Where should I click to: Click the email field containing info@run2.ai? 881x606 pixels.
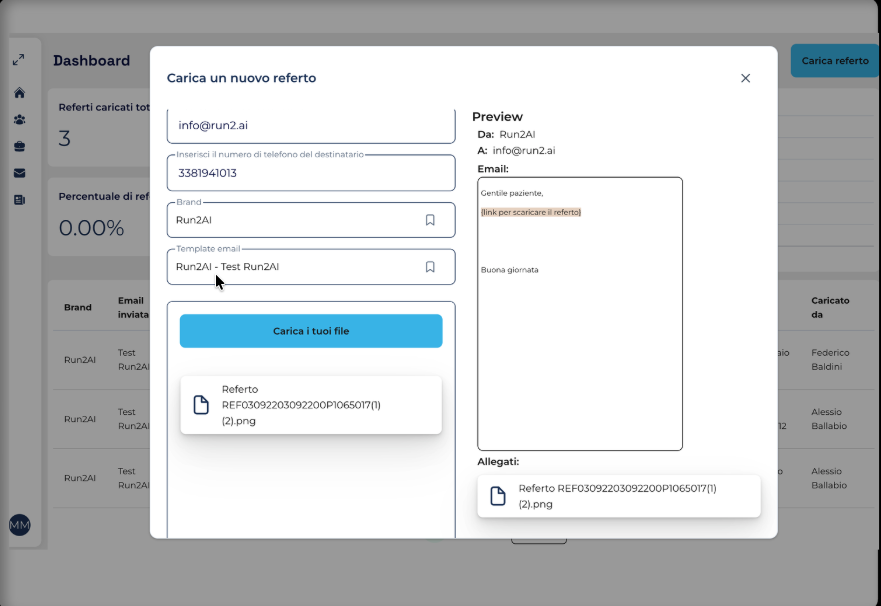tap(310, 127)
